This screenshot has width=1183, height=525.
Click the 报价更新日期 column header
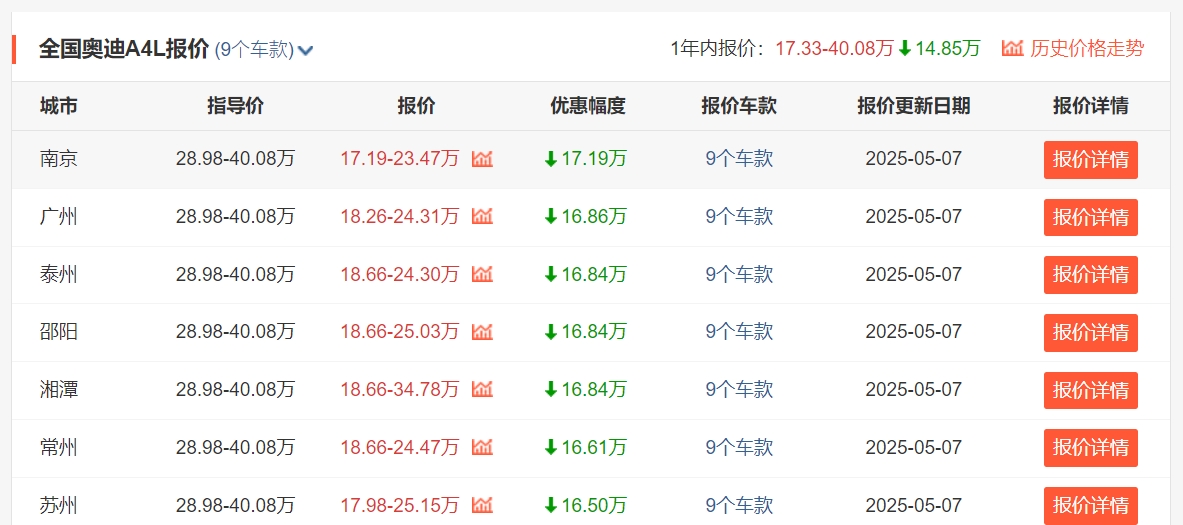pyautogui.click(x=914, y=106)
